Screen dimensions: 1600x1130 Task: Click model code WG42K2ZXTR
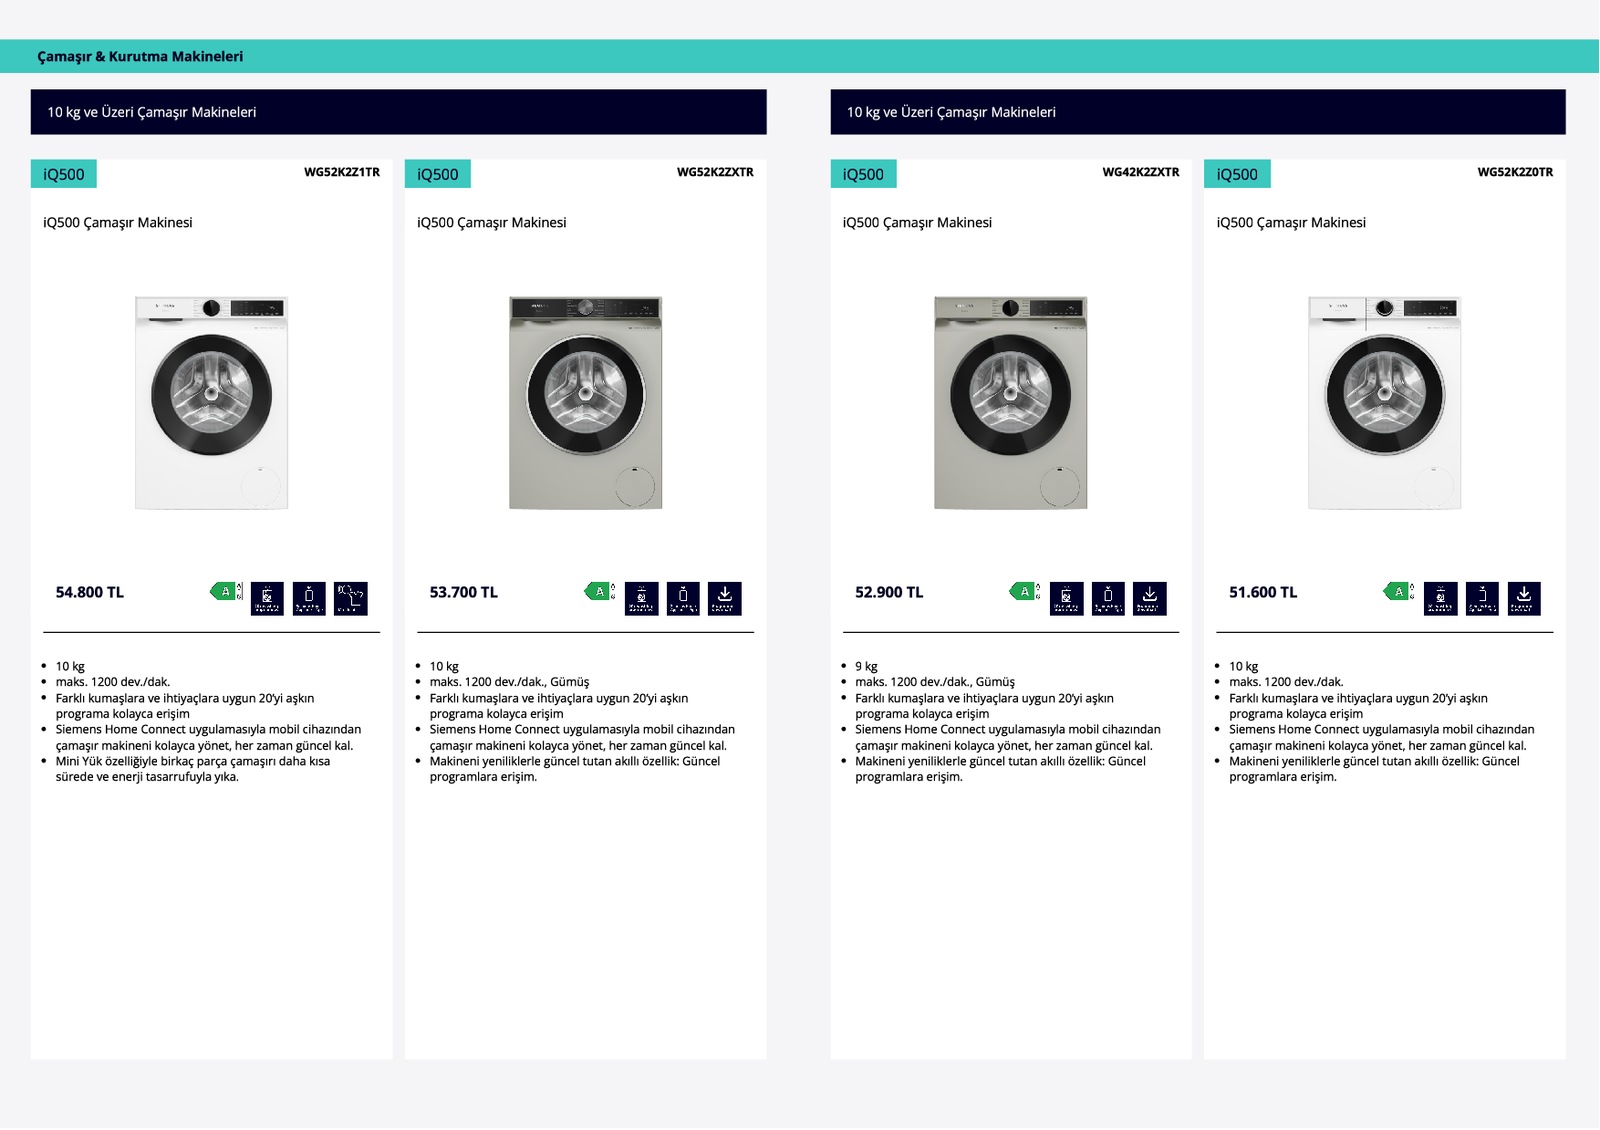pyautogui.click(x=1141, y=172)
